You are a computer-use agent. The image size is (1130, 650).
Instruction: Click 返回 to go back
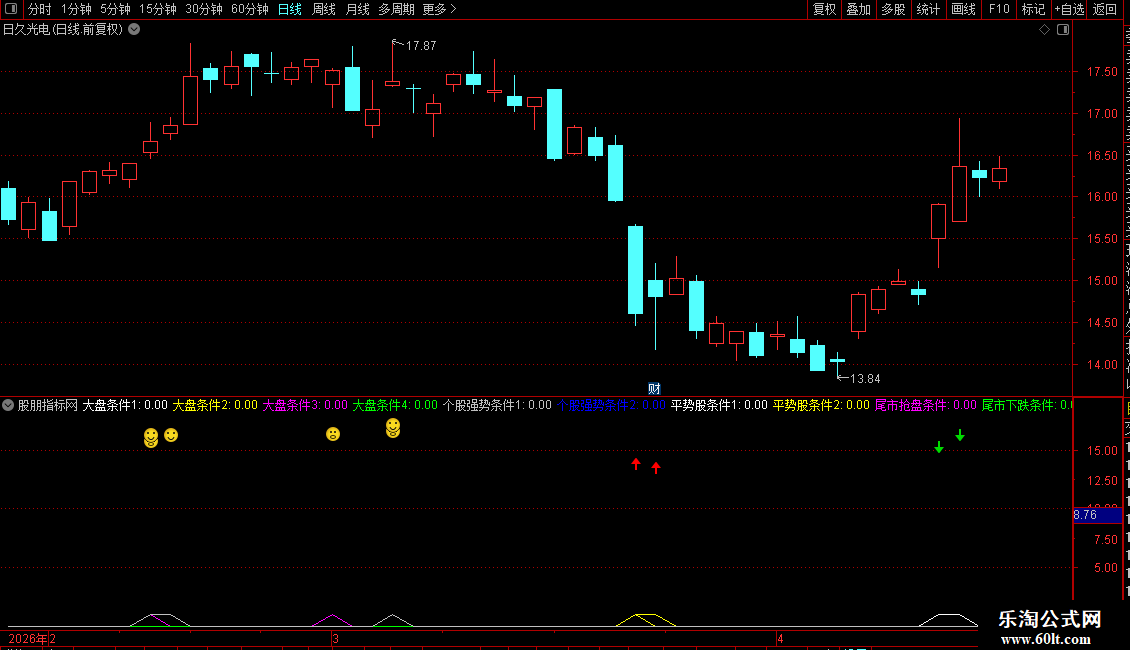click(1104, 9)
